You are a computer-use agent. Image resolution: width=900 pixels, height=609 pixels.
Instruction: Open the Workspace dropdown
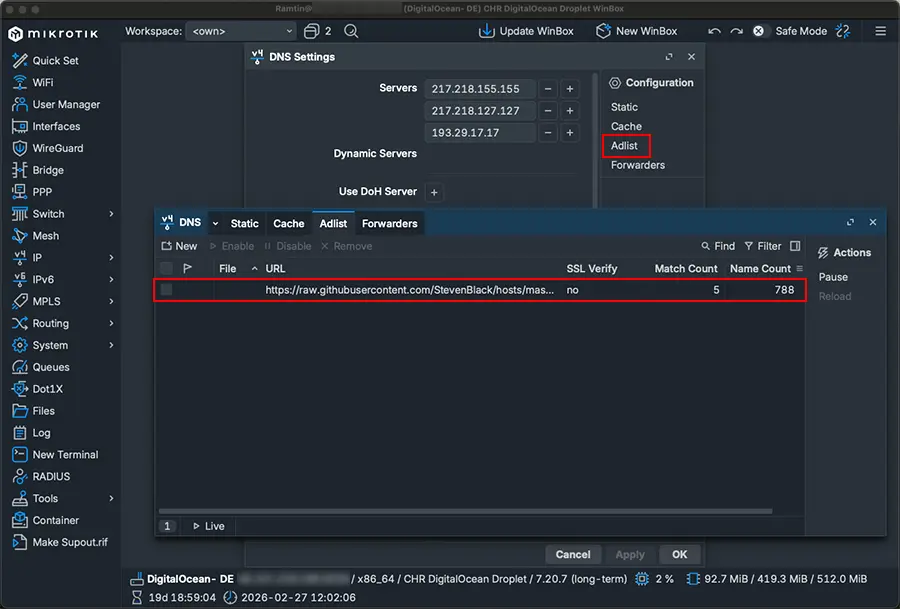(x=240, y=31)
